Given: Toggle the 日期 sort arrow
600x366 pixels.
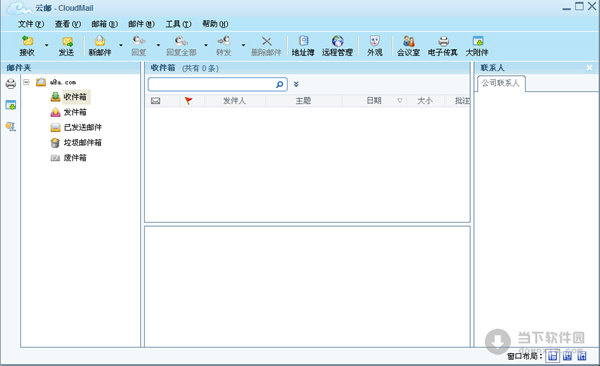Looking at the screenshot, I should pos(400,101).
